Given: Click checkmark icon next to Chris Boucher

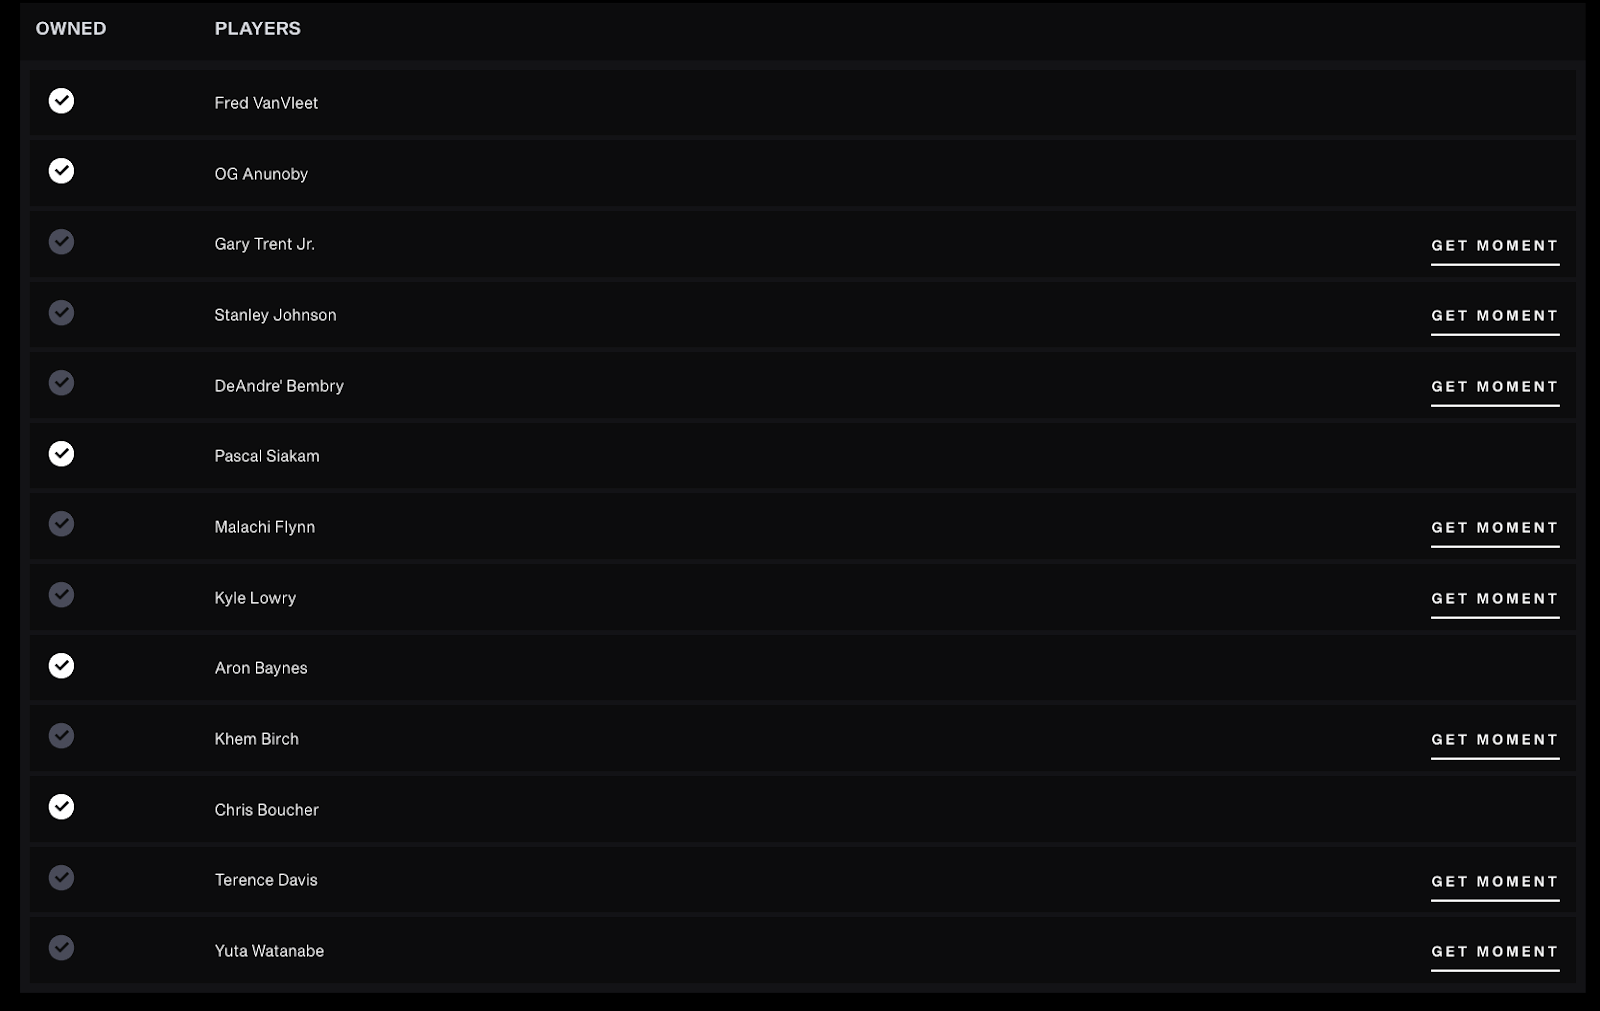Looking at the screenshot, I should click(61, 807).
